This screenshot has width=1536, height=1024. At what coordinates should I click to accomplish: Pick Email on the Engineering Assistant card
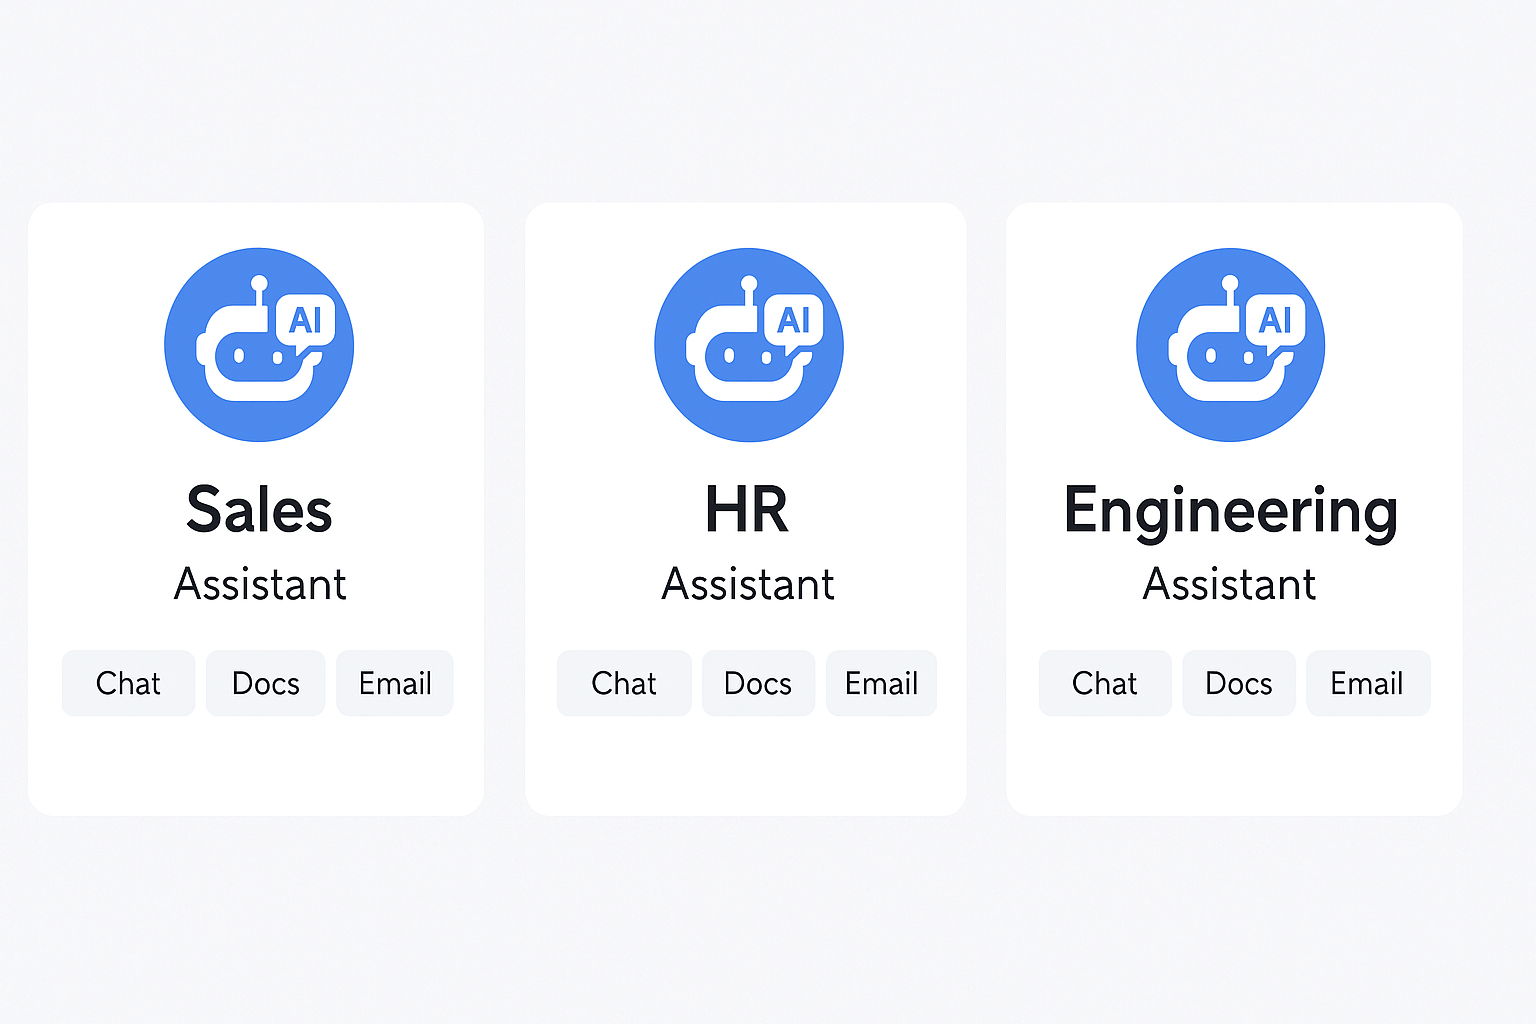pos(1367,683)
